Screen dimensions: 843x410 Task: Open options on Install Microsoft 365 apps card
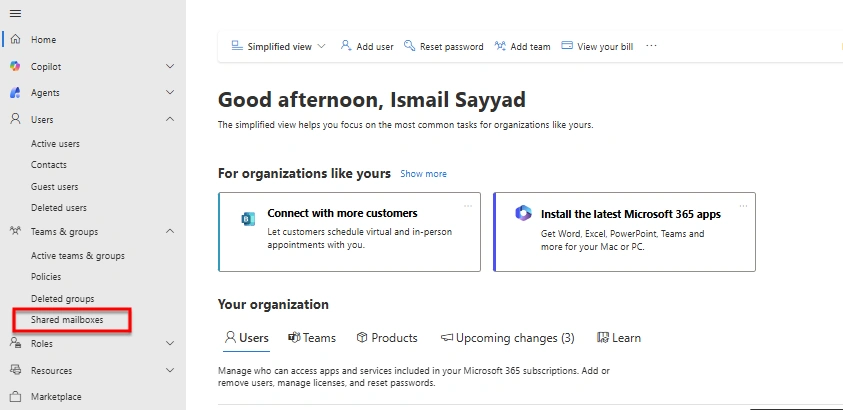[743, 206]
